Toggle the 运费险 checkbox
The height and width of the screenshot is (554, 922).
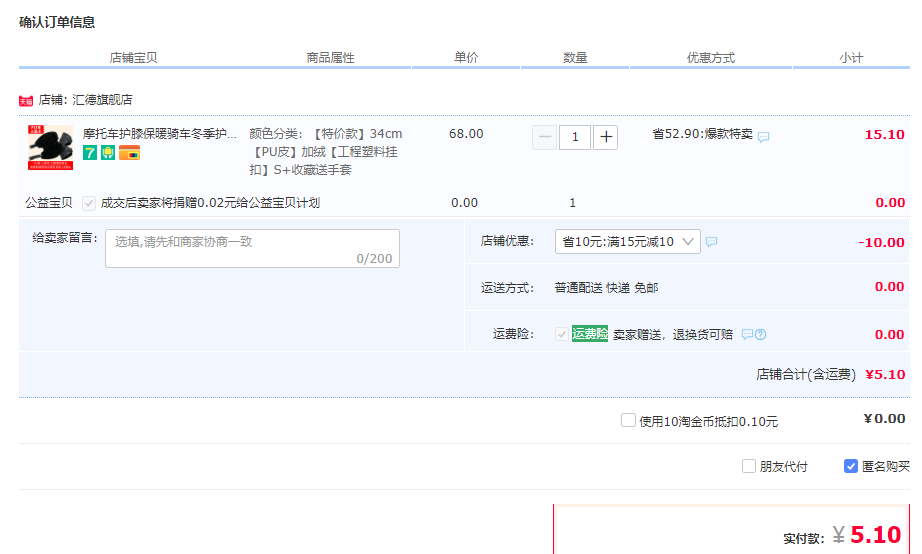562,334
